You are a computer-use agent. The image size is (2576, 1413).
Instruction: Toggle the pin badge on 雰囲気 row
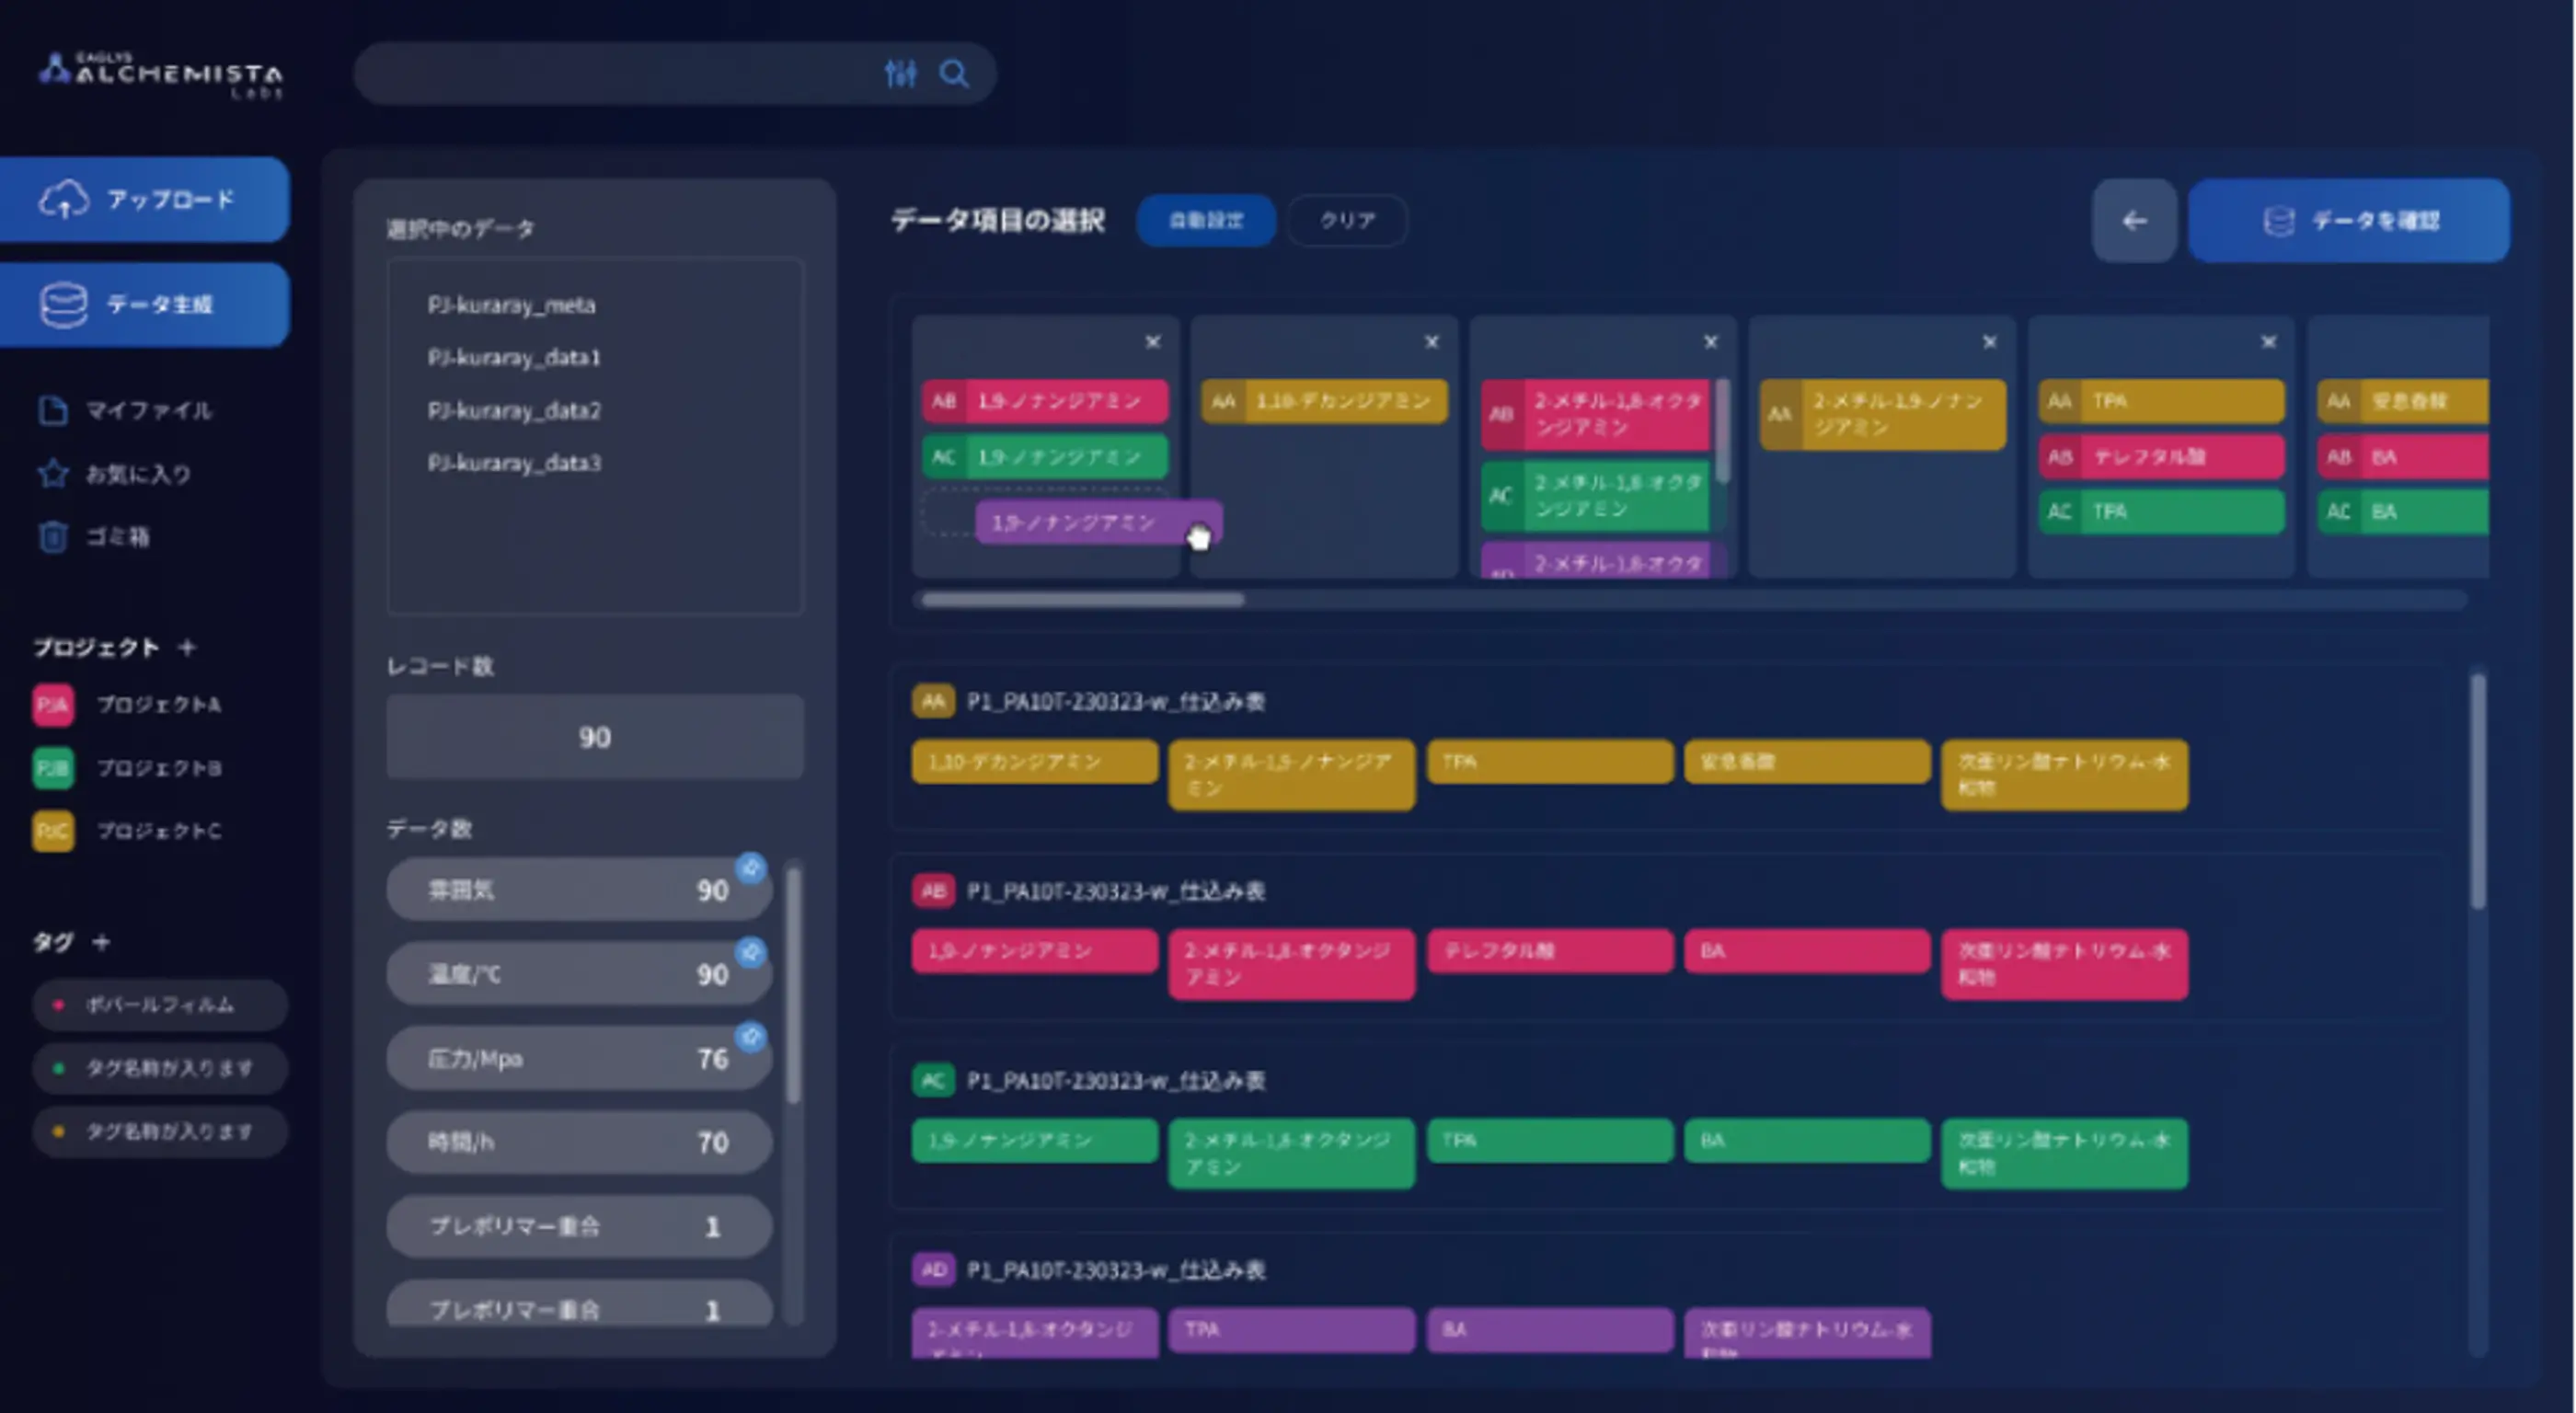coord(751,868)
